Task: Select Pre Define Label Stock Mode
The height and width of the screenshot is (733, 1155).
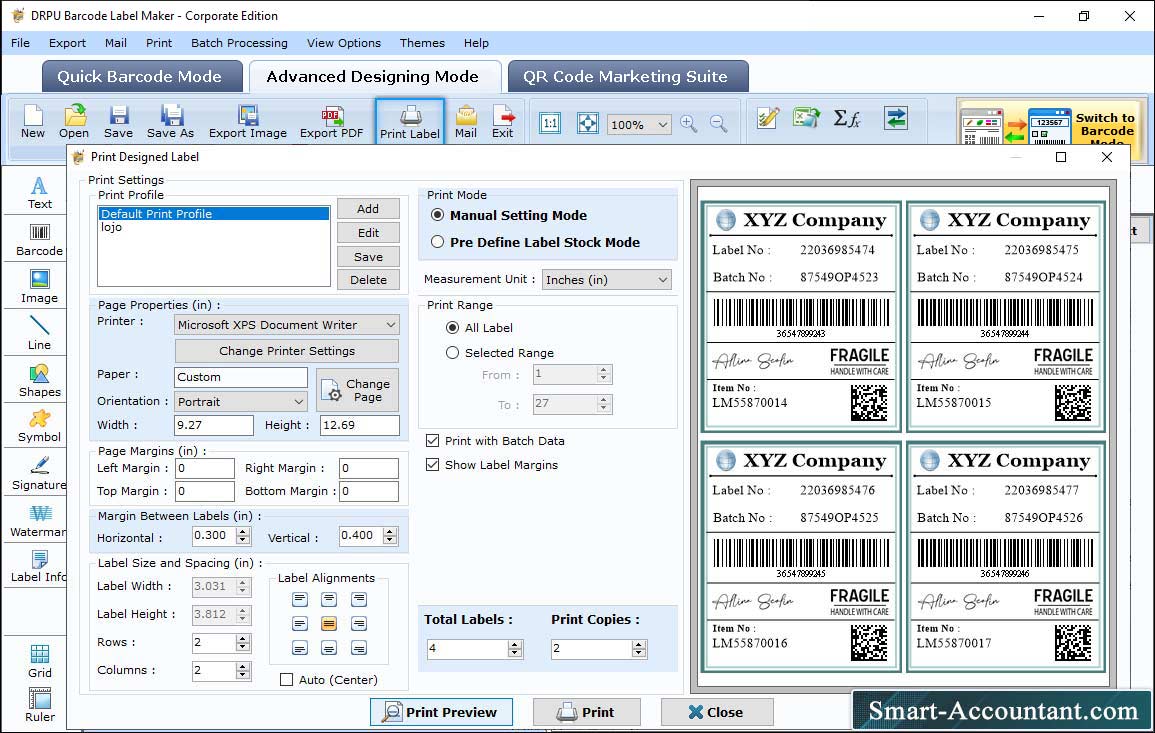Action: click(x=438, y=242)
